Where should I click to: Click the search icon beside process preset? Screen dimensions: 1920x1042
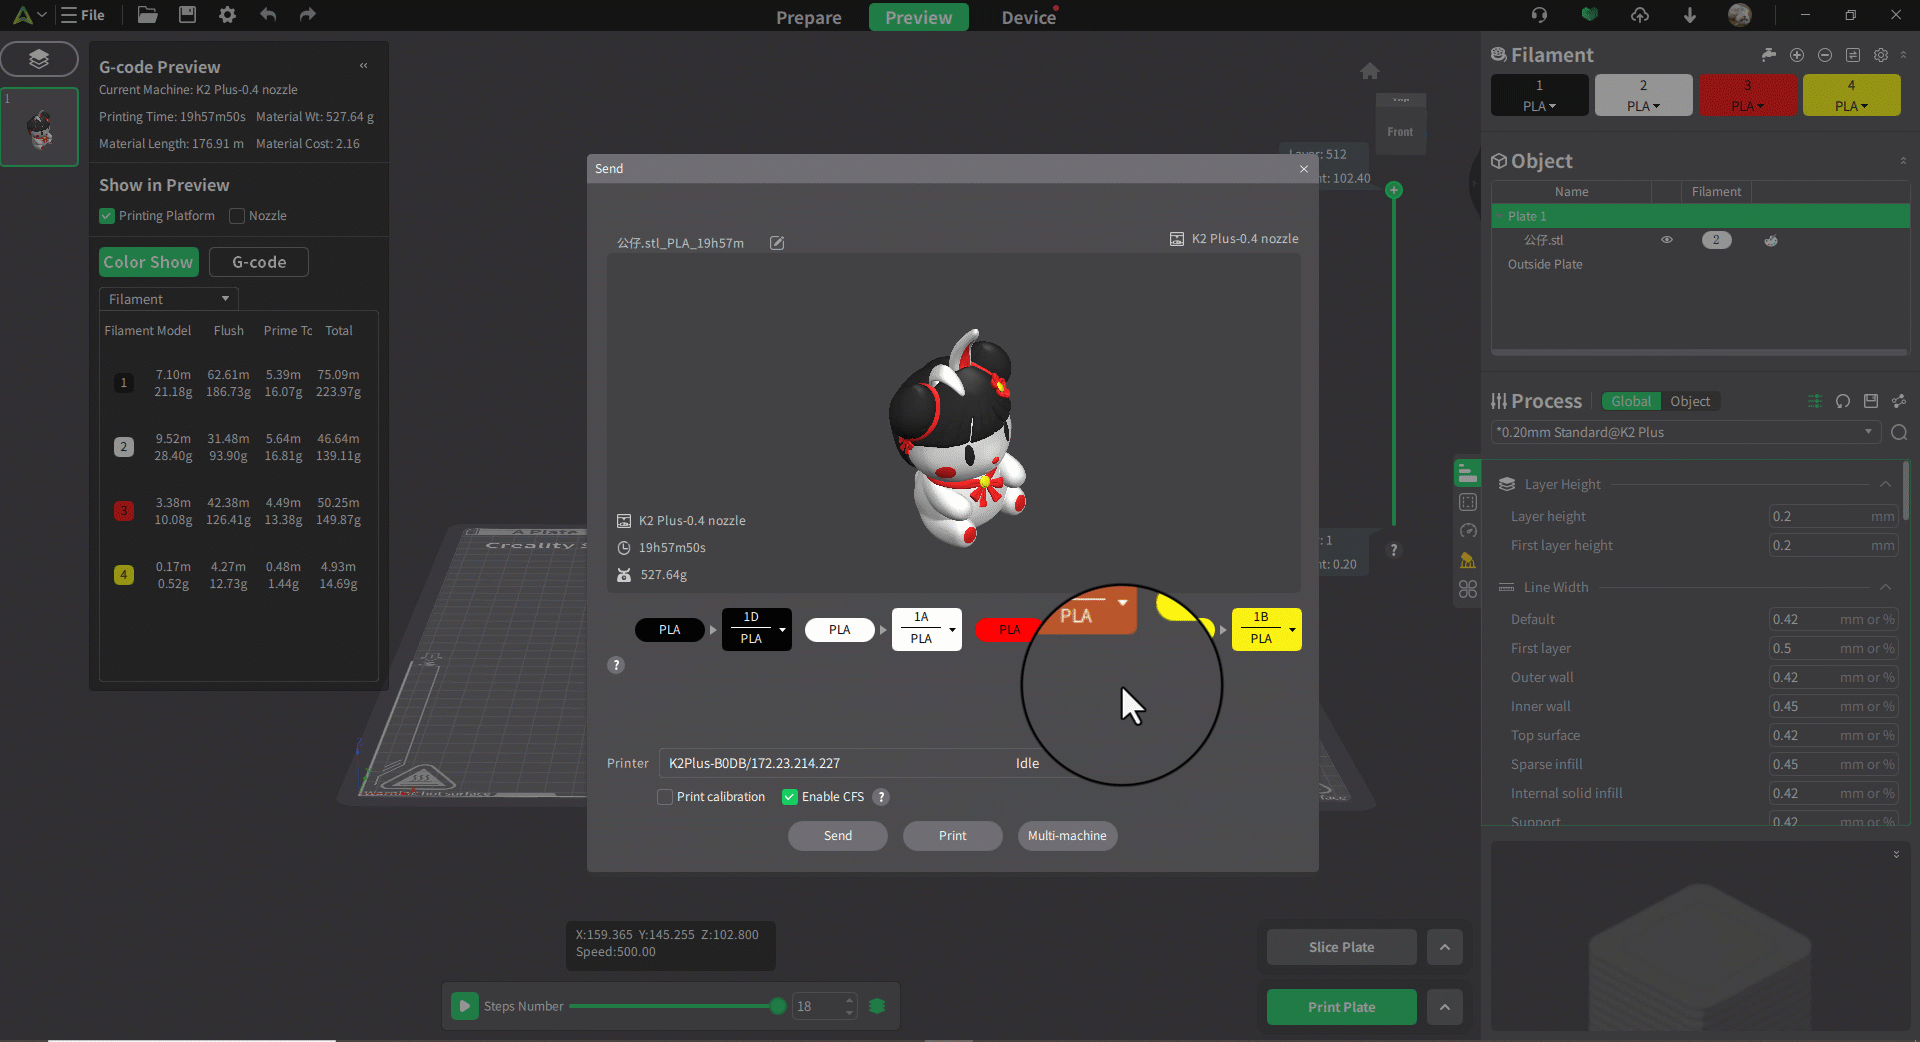1899,432
